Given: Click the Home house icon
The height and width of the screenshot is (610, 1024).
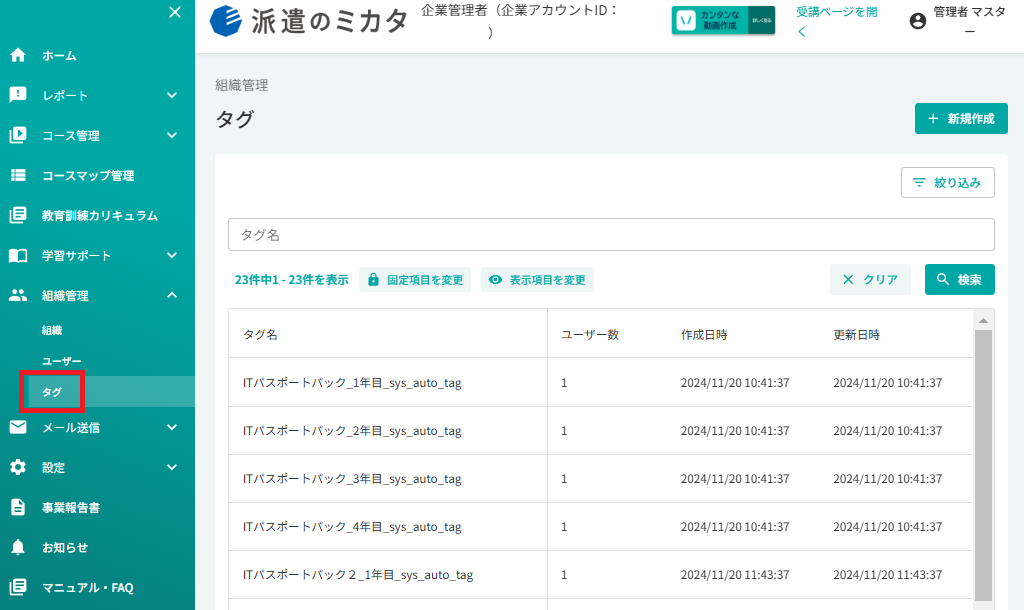Looking at the screenshot, I should pyautogui.click(x=18, y=55).
